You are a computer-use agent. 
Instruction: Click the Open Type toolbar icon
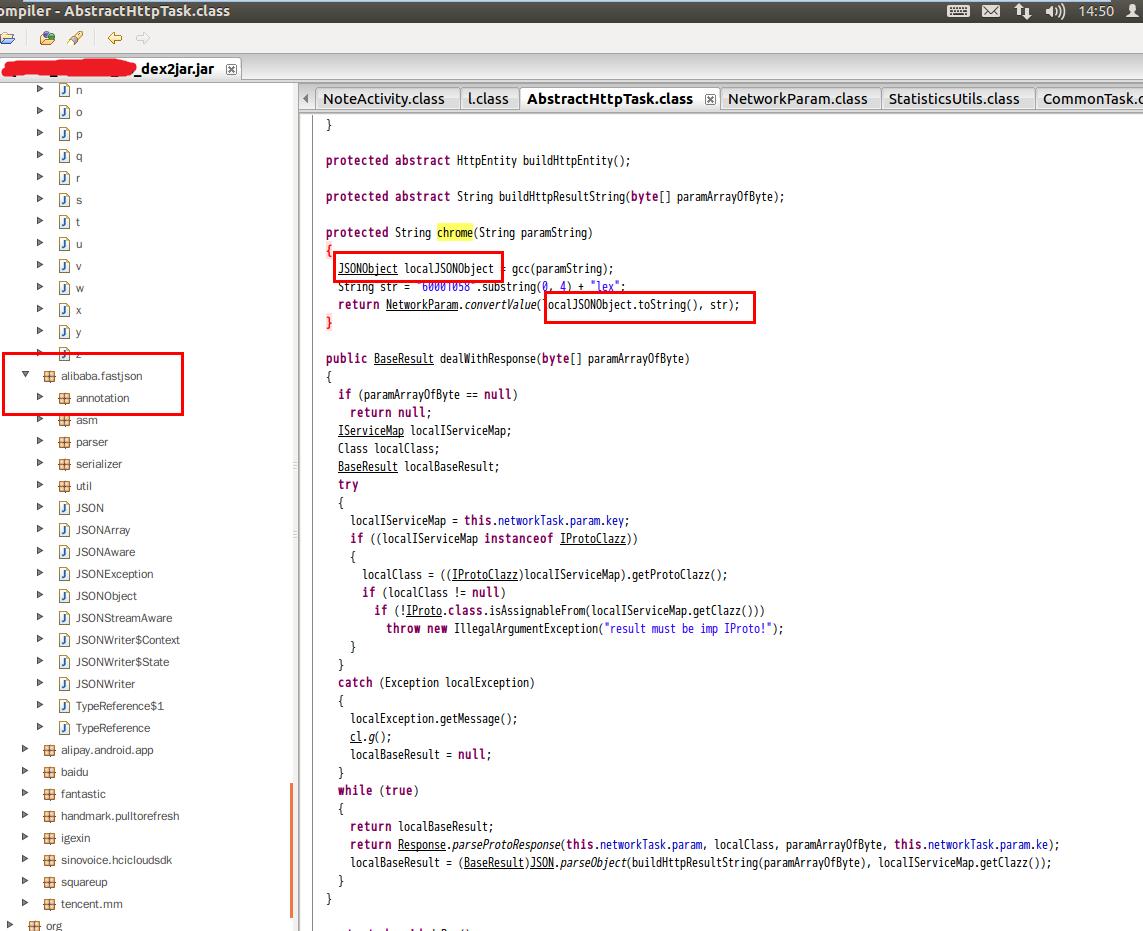coord(47,38)
